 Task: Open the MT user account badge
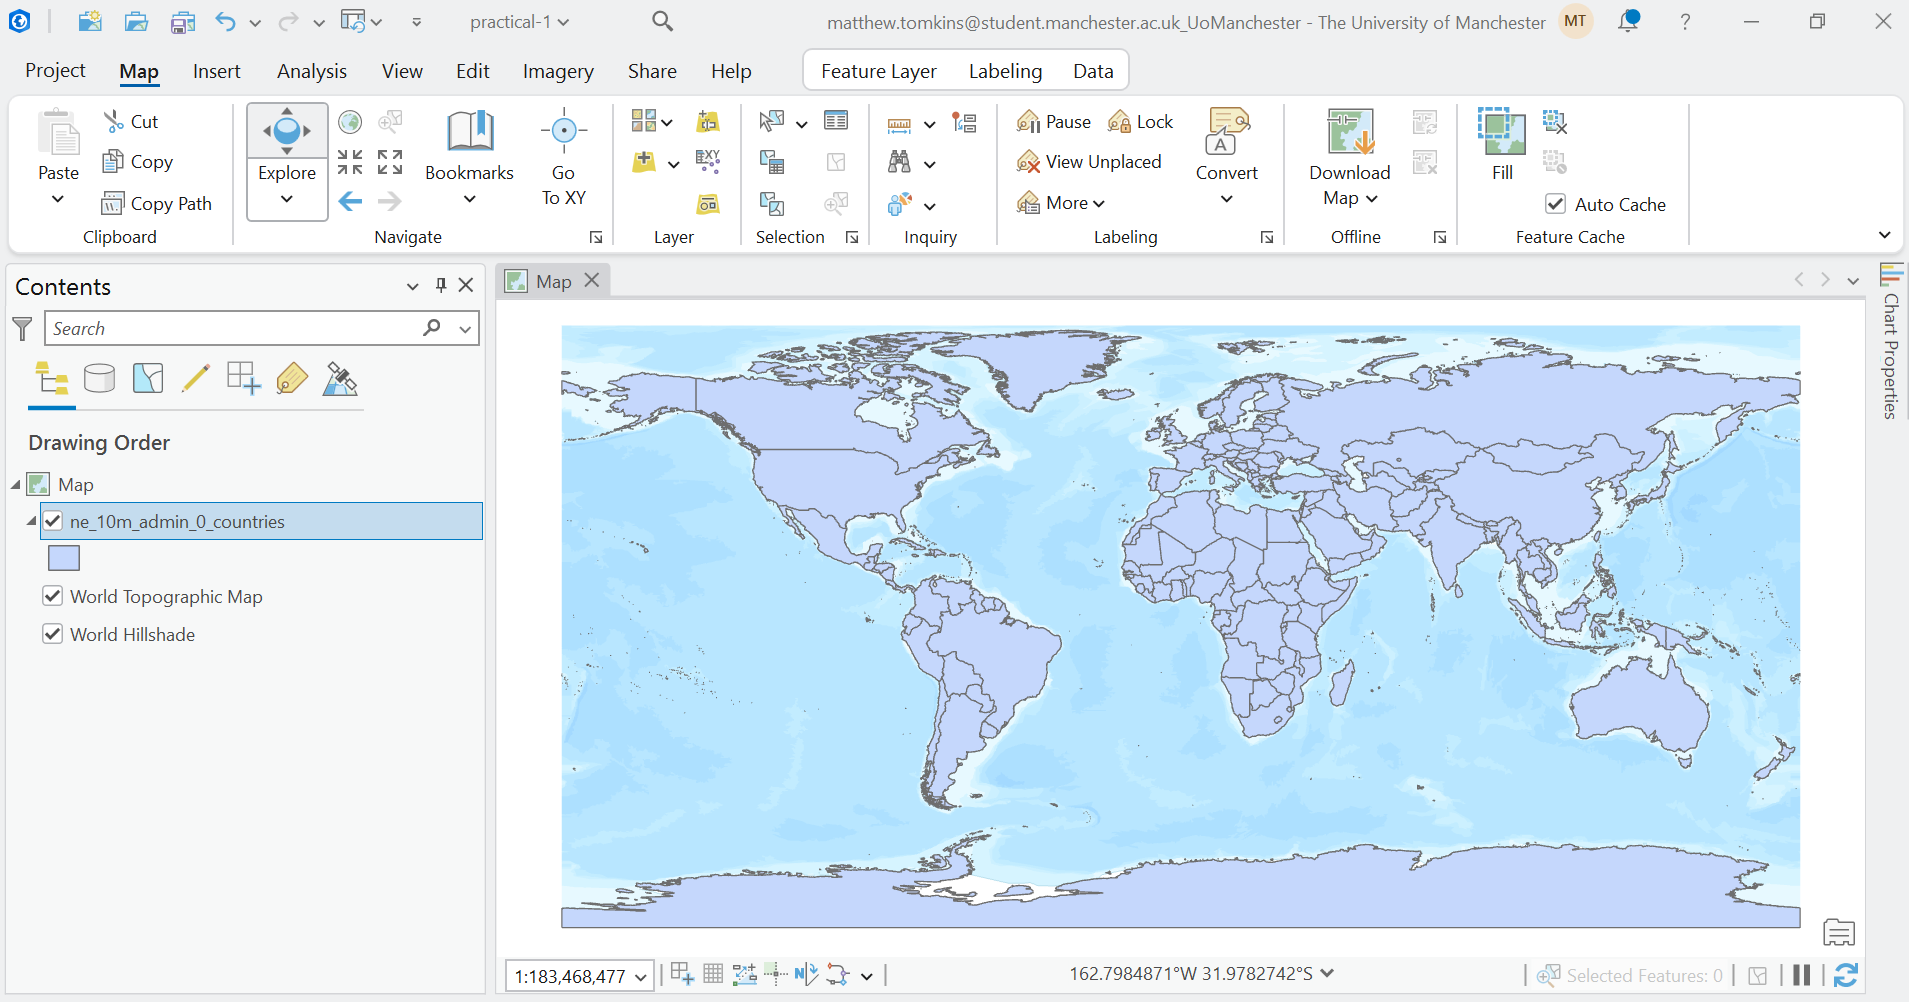1576,21
